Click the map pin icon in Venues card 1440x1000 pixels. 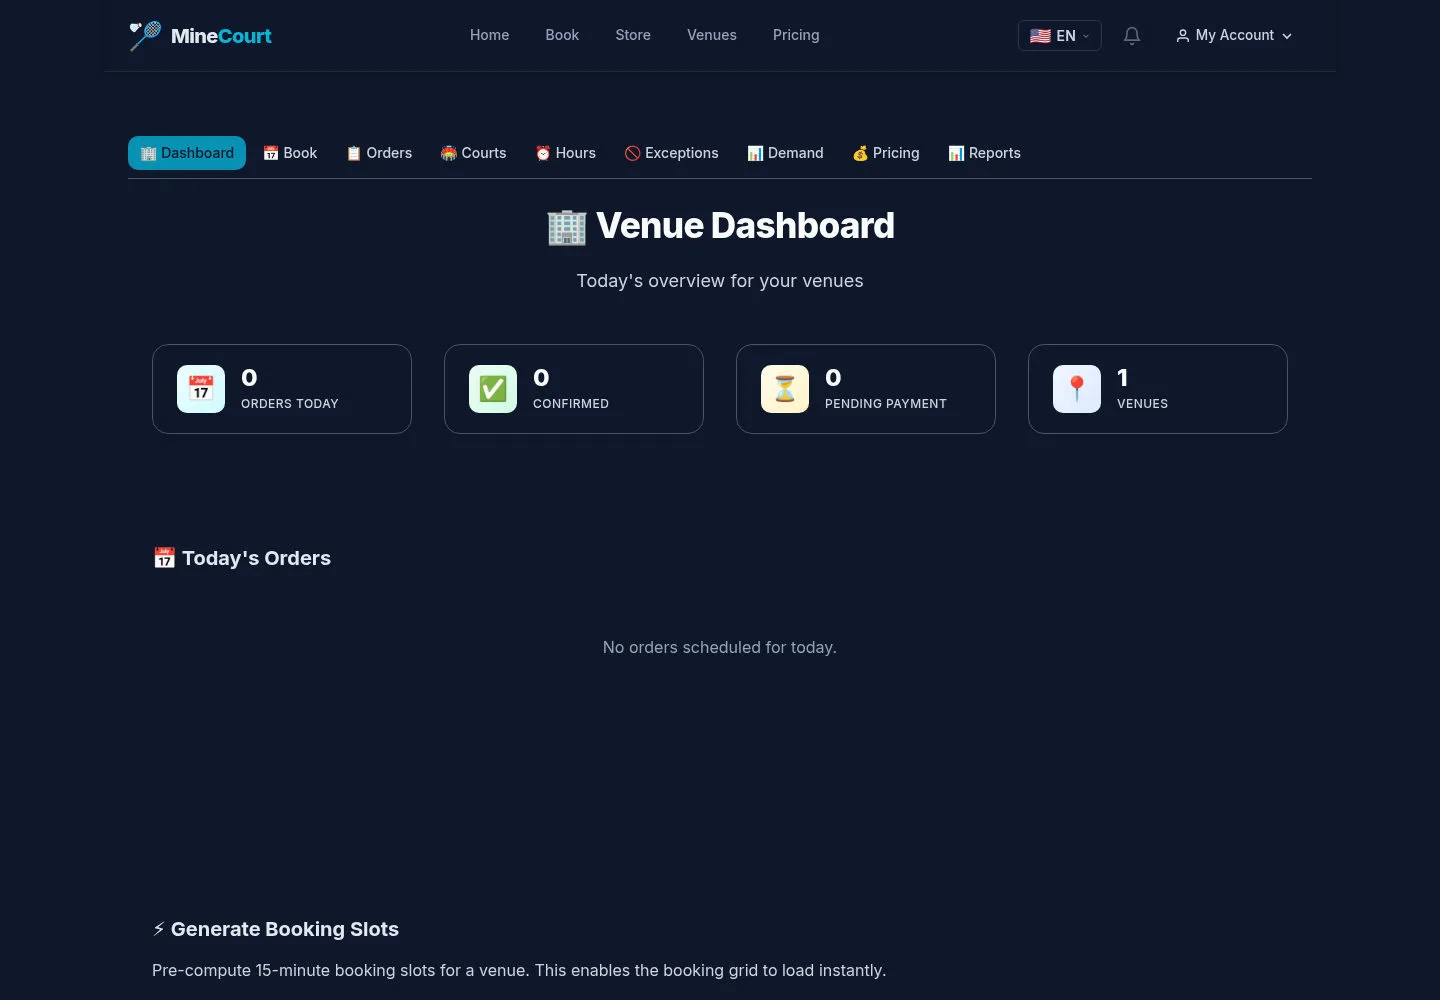[x=1077, y=389]
